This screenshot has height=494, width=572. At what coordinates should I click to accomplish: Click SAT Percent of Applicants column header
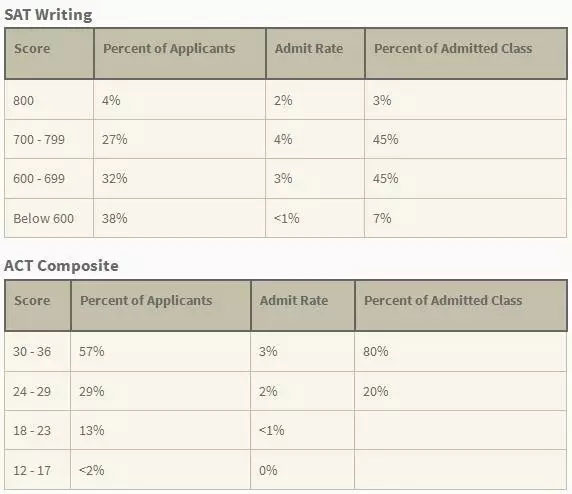[x=180, y=54]
